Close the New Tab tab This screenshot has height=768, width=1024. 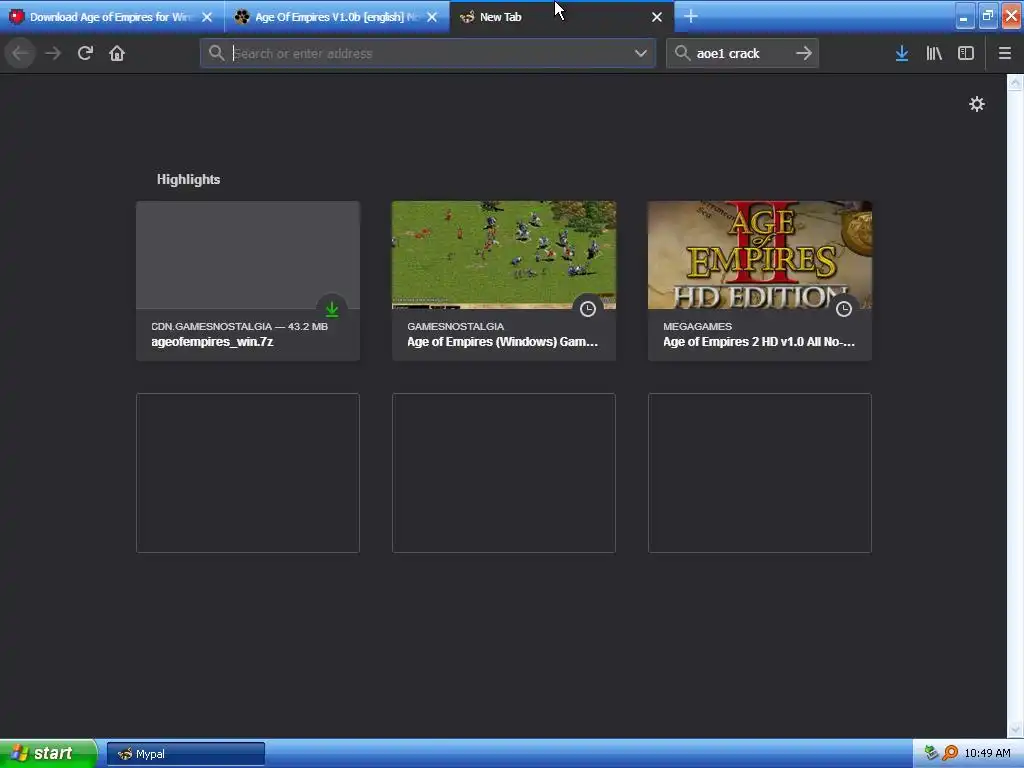pos(657,17)
